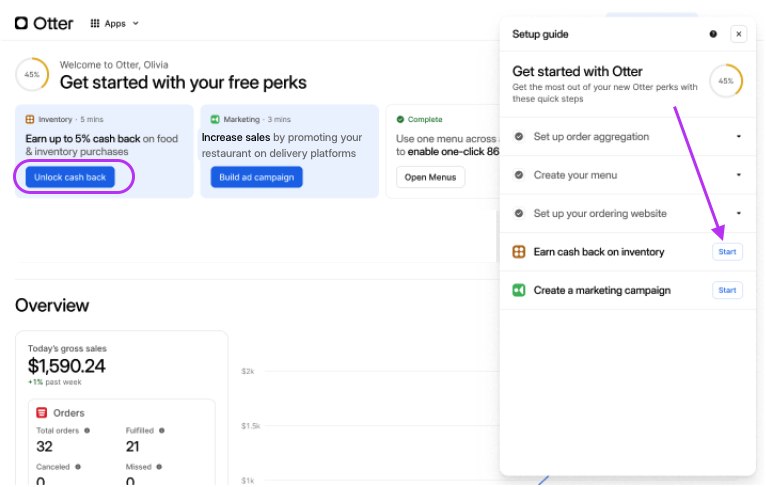The width and height of the screenshot is (766, 487).
Task: Toggle the 'Set up order aggregation' checkmark
Action: coord(519,136)
